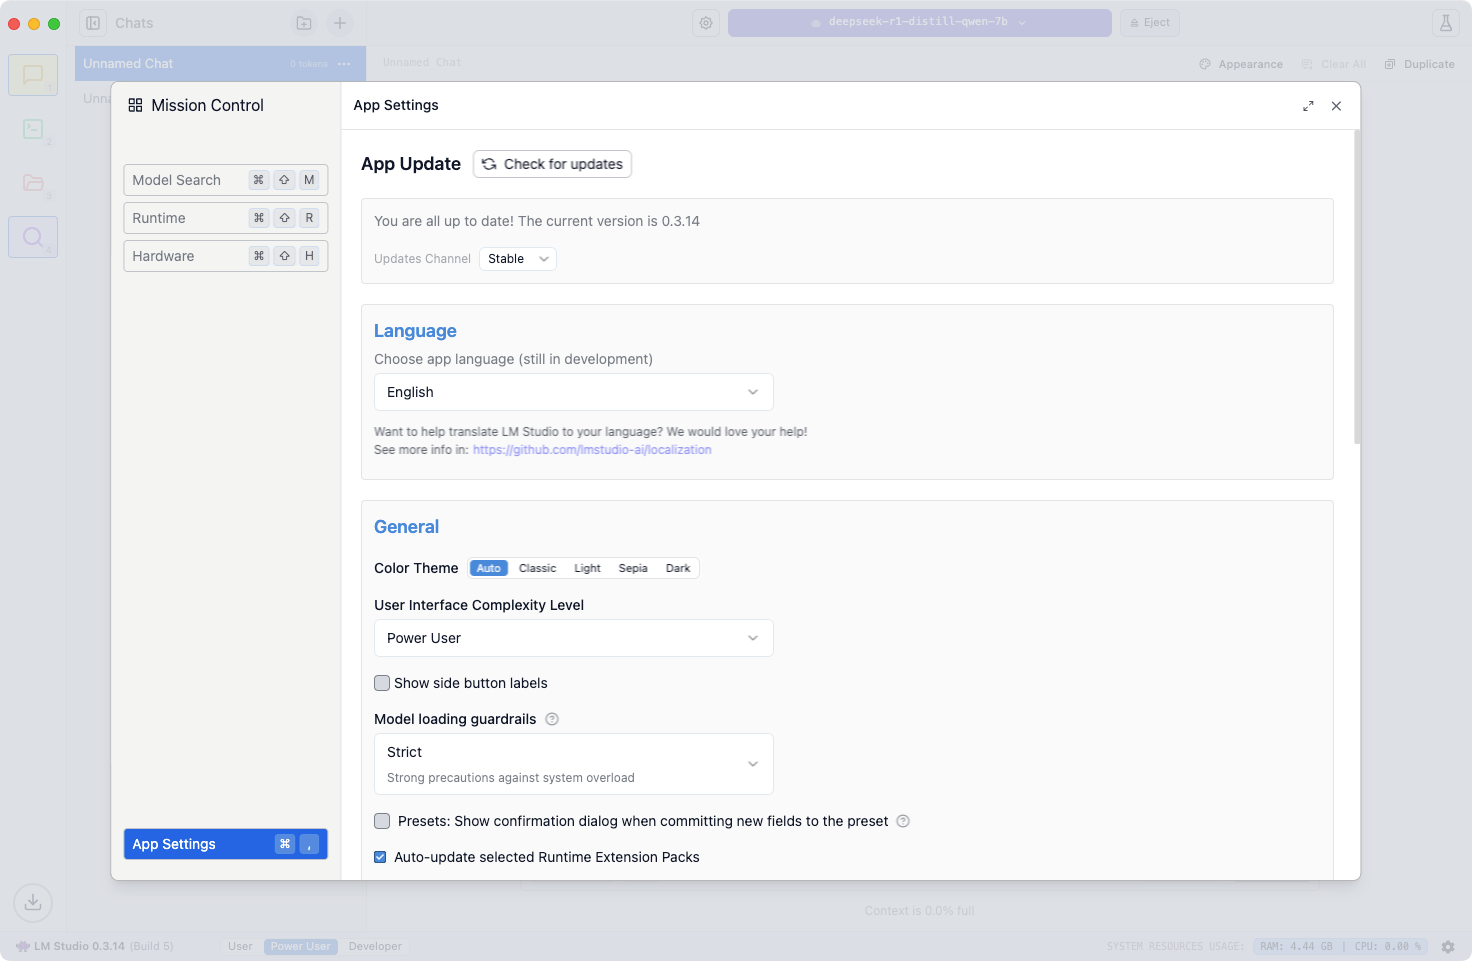1472x961 pixels.
Task: Open My Models folder sidebar icon
Action: point(33,183)
